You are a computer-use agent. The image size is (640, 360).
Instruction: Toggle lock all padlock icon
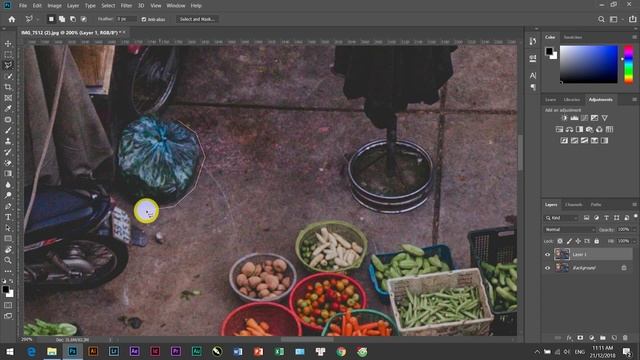coord(596,241)
